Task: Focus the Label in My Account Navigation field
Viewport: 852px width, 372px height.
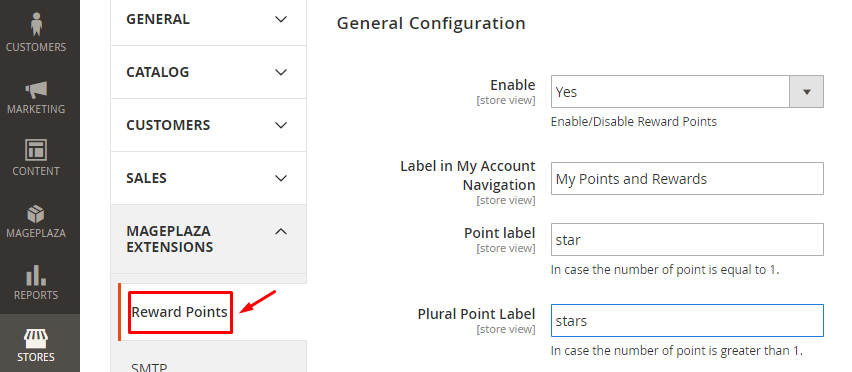Action: [x=687, y=178]
